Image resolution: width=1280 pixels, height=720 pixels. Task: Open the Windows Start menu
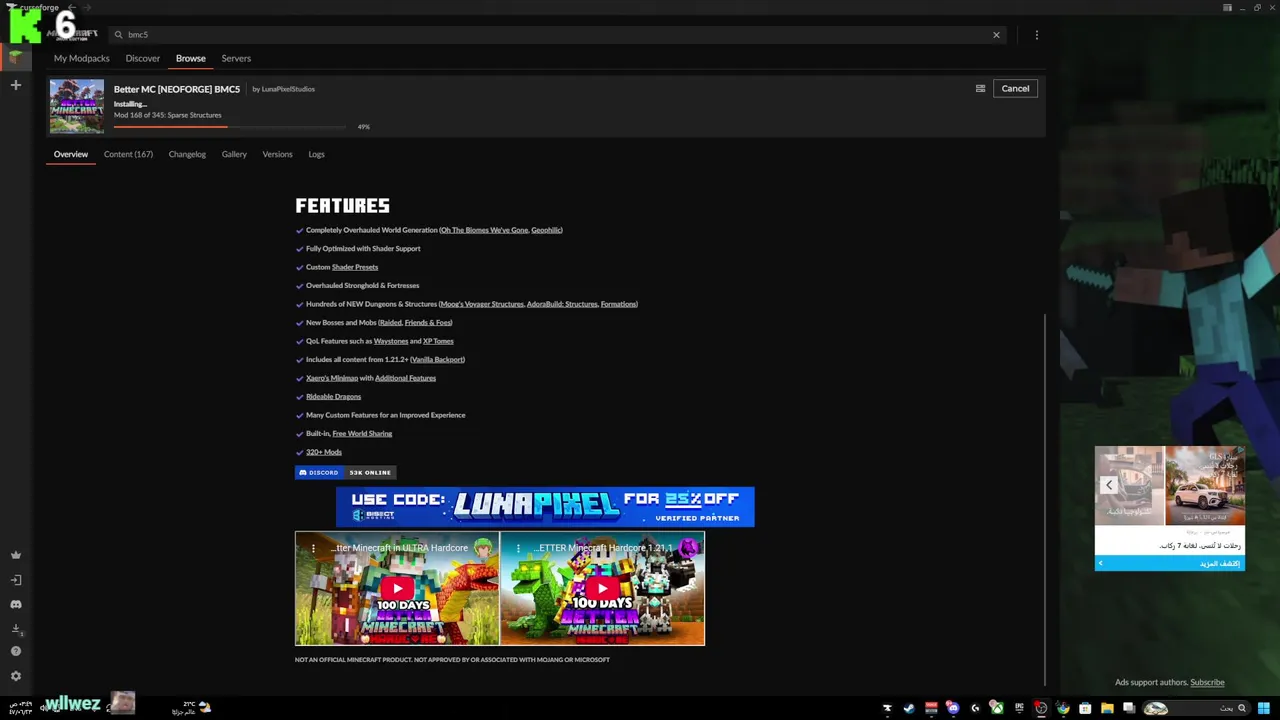[x=1264, y=708]
